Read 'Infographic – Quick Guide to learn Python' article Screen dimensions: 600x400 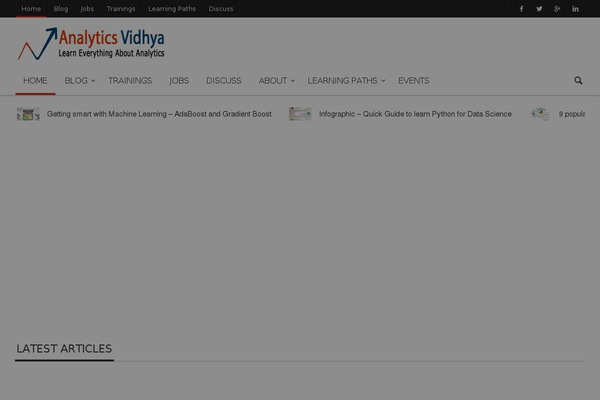click(x=415, y=114)
